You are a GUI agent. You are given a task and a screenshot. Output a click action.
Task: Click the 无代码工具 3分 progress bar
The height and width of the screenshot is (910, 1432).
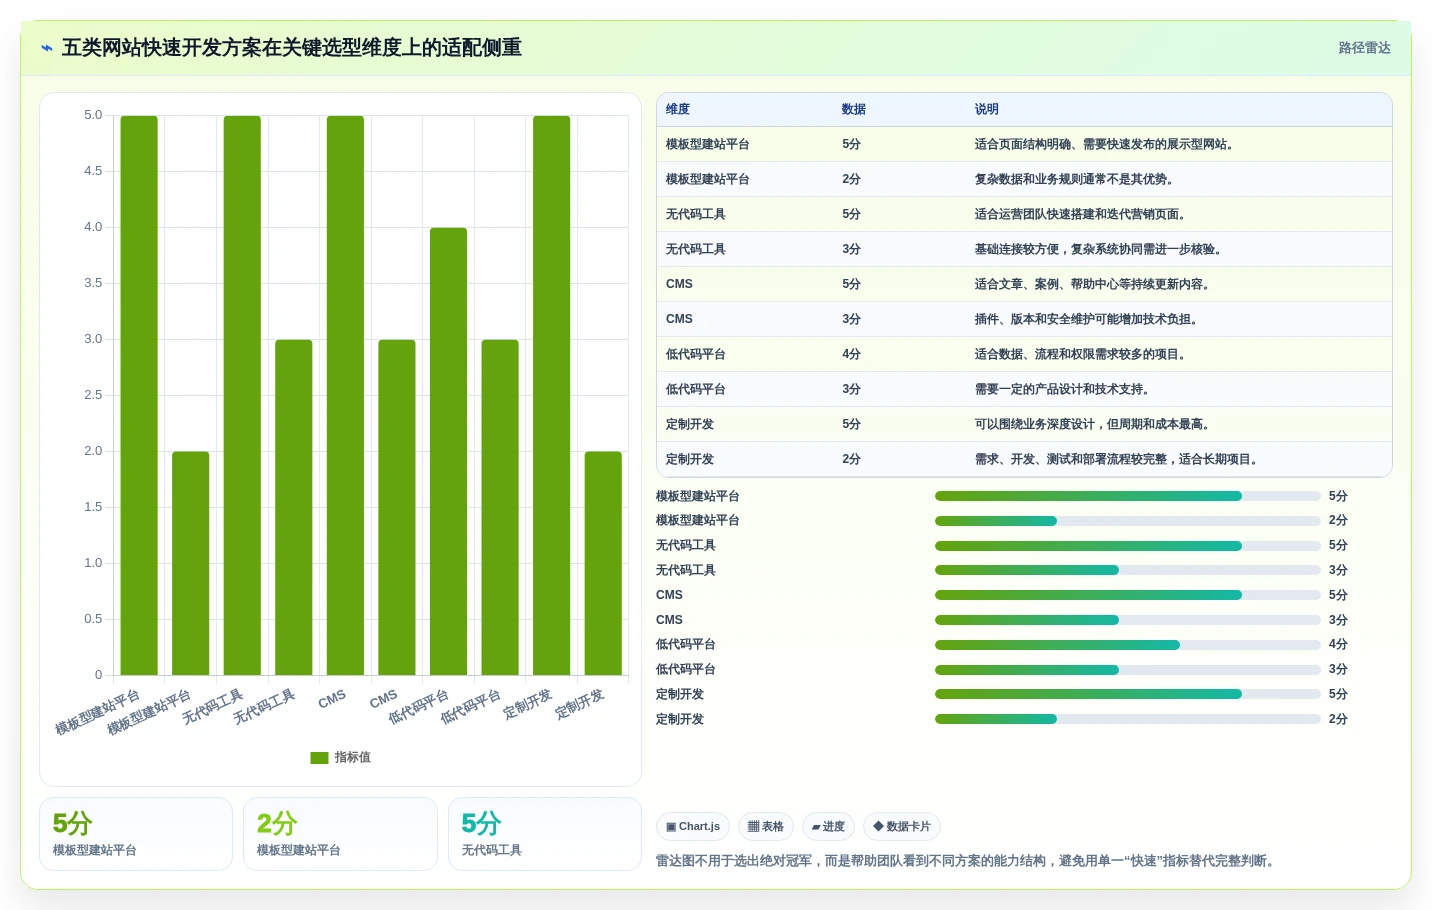1128,570
